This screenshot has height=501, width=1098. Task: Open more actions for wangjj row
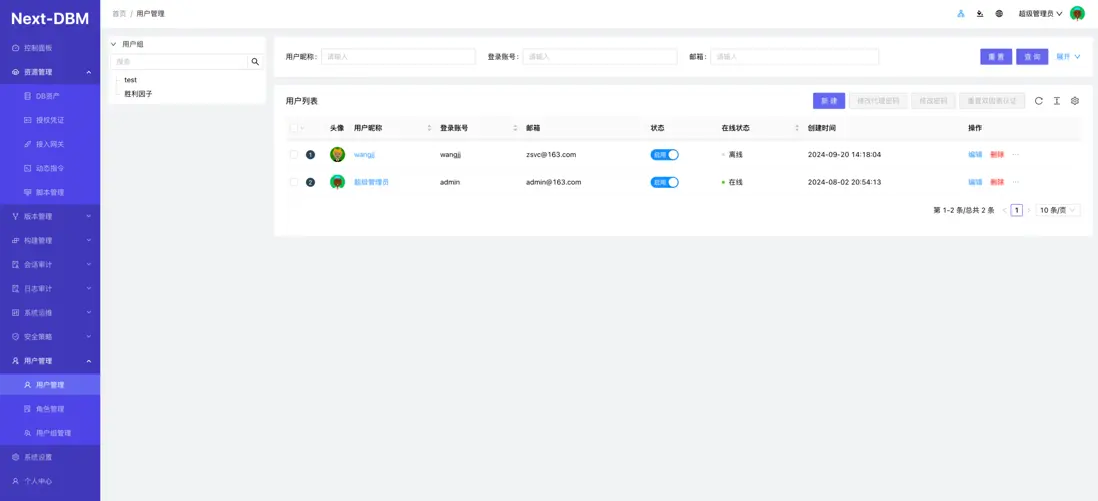coord(1015,154)
